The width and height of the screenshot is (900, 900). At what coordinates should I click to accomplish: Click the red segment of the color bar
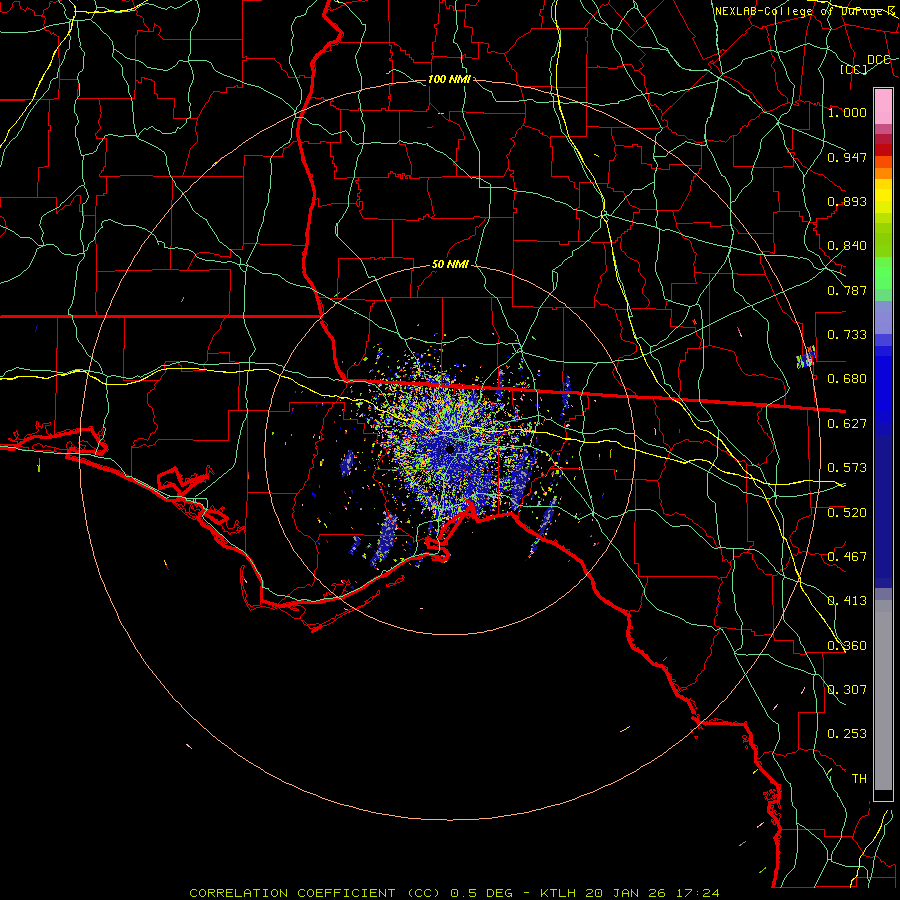coord(883,150)
